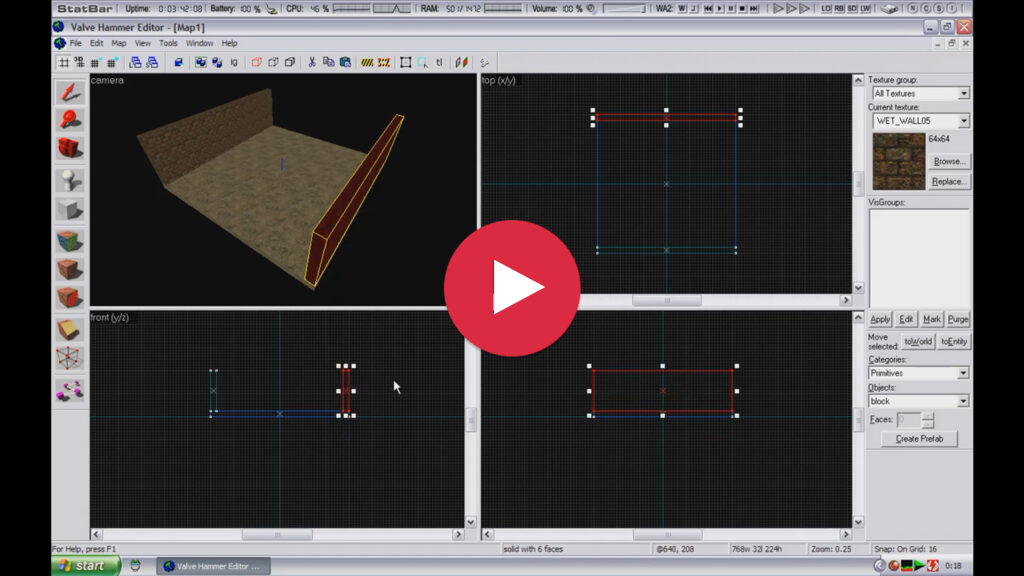Select the Apply Current Texture tool
This screenshot has width=1024, height=576.
[70, 269]
